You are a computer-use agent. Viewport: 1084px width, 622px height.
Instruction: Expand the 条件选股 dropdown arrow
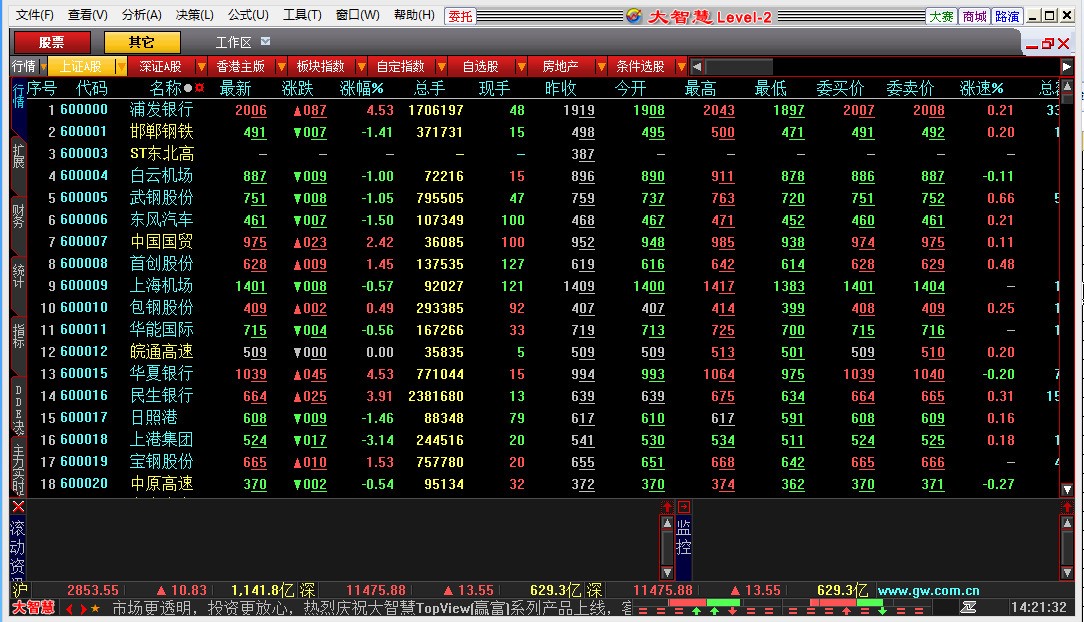(681, 67)
